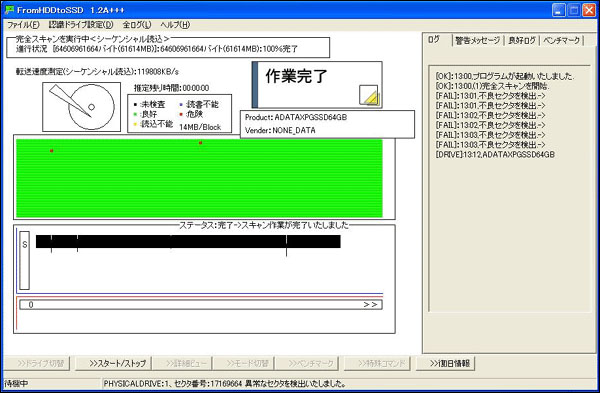Click the green 良好 legend marker
The image size is (600, 393).
coord(135,114)
